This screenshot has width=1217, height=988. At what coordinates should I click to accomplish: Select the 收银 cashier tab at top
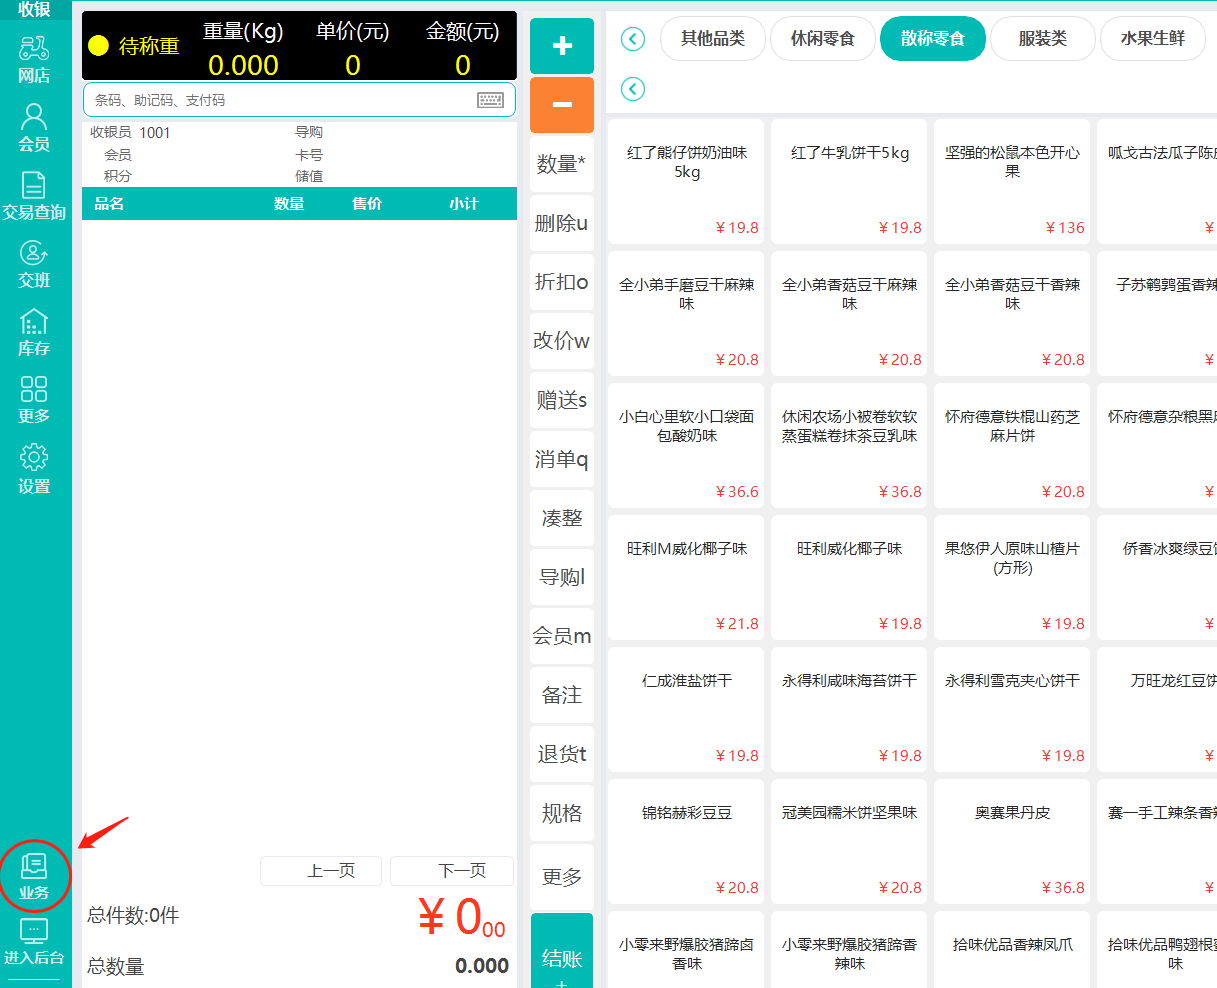click(x=34, y=9)
